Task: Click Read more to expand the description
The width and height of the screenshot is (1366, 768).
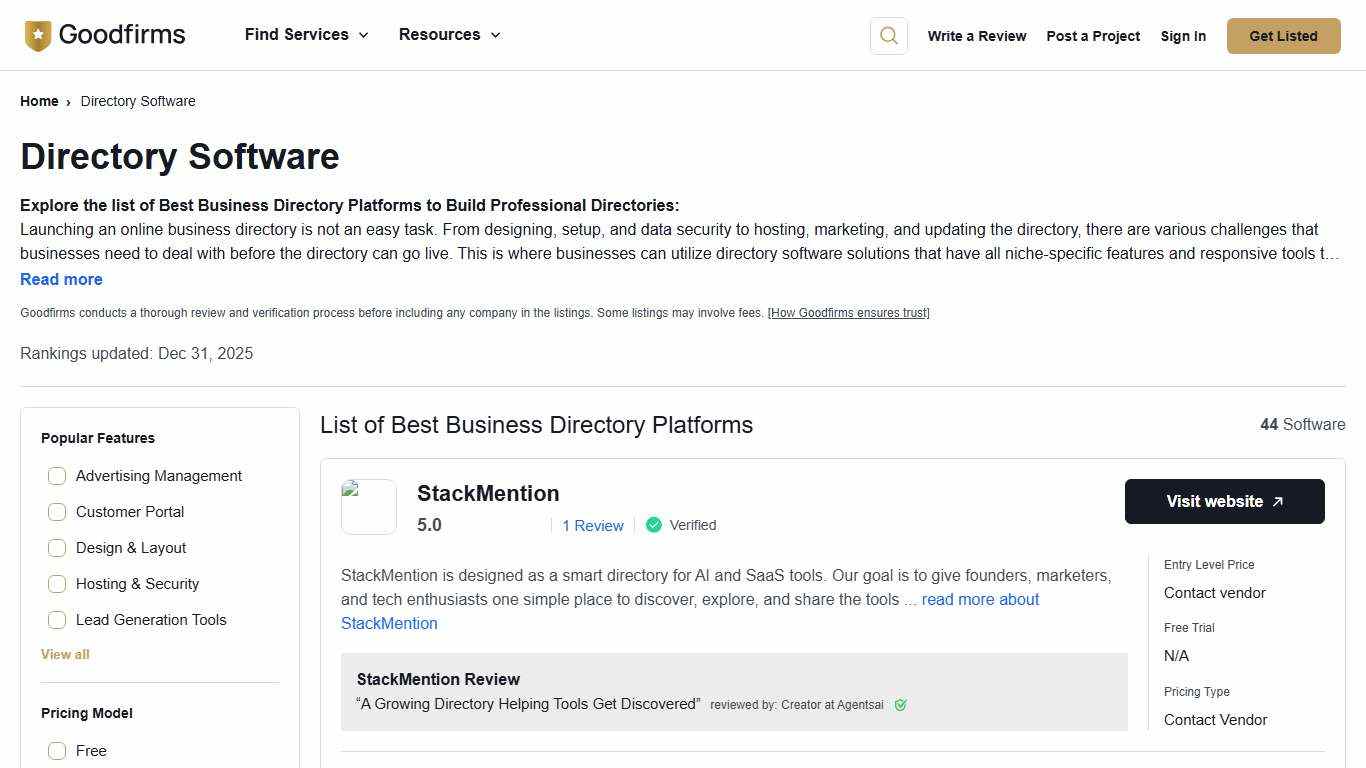Action: point(61,279)
